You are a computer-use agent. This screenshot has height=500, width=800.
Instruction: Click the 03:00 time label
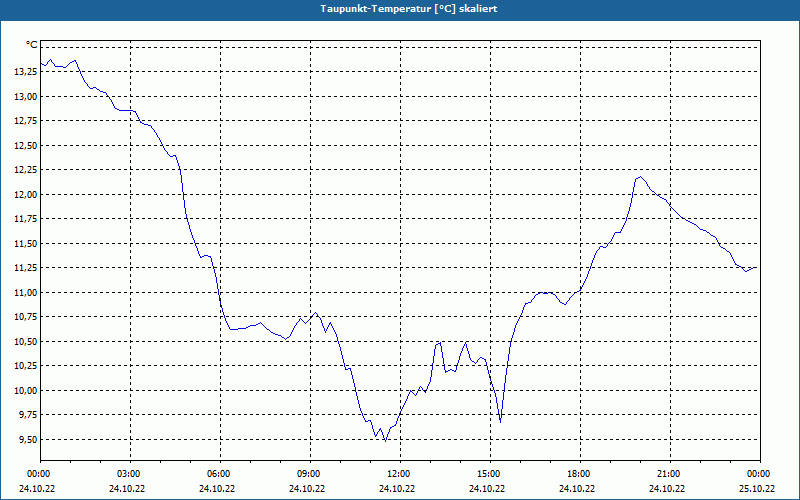point(131,474)
